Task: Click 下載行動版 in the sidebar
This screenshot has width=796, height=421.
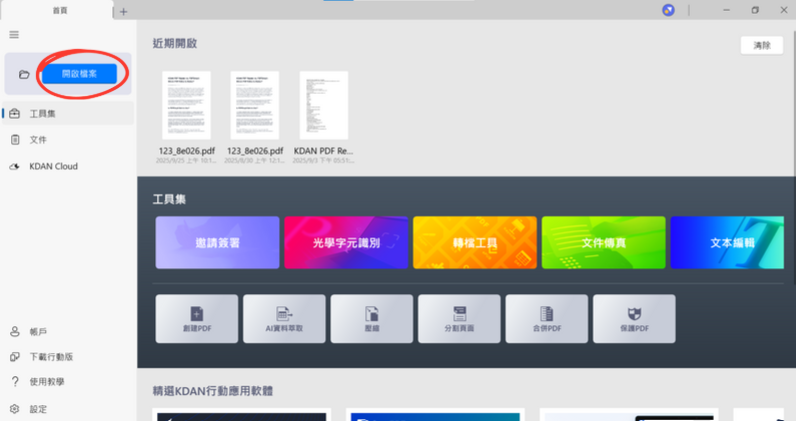Action: click(x=50, y=357)
